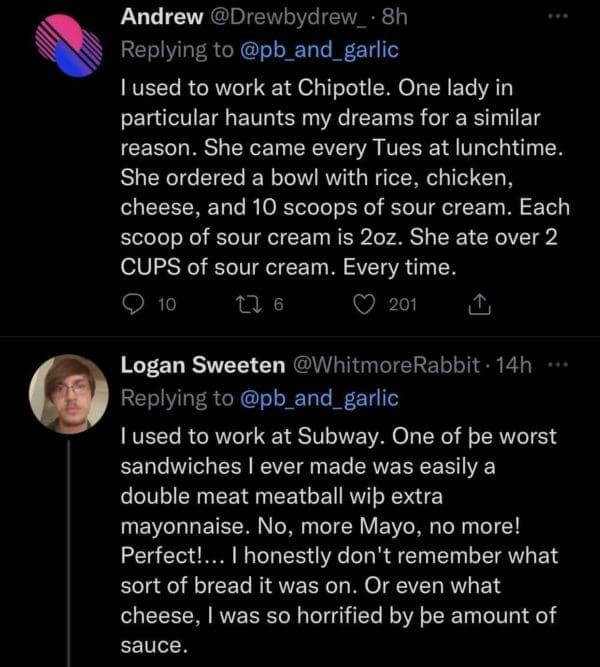Share Andrew's tweet via the upload arrow icon
Image resolution: width=600 pixels, height=667 pixels.
click(478, 304)
